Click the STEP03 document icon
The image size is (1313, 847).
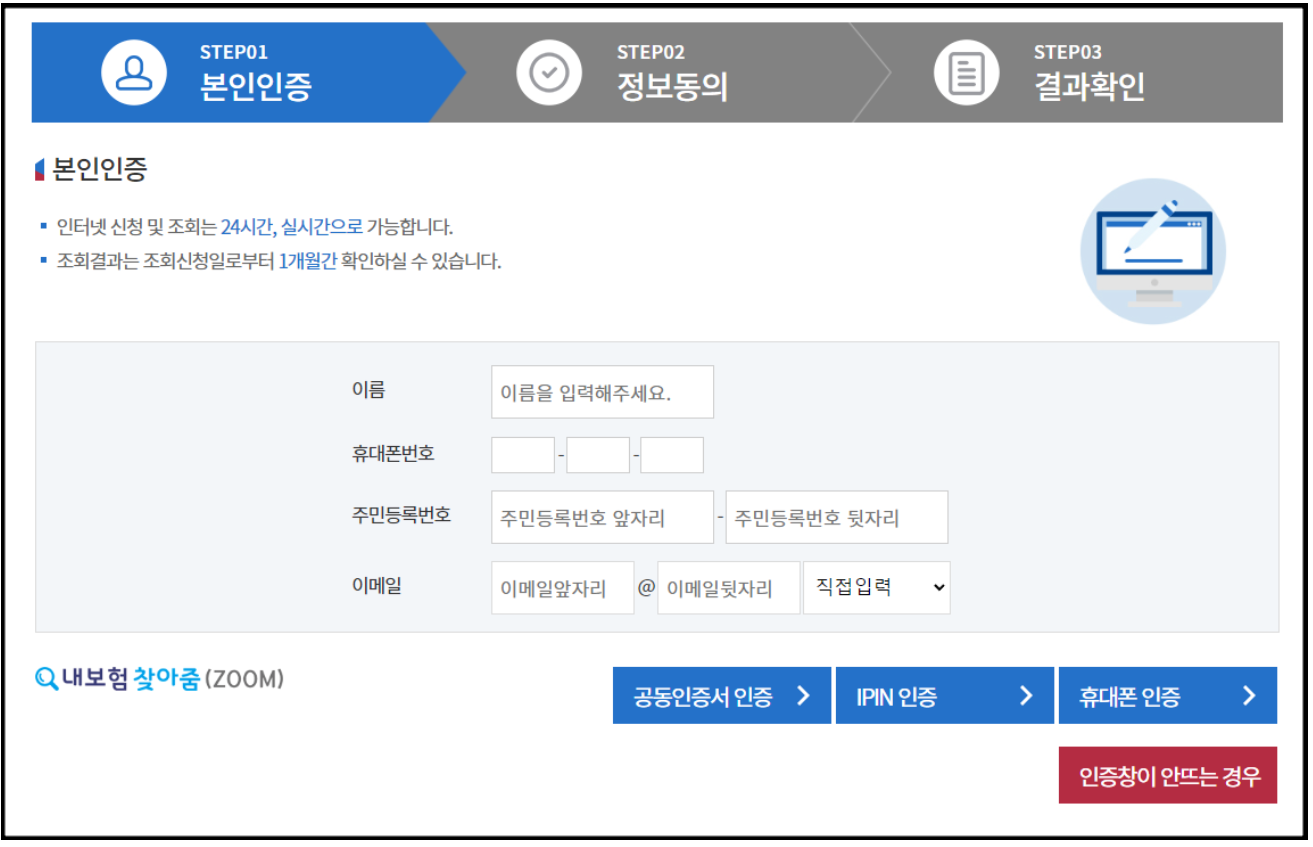[966, 71]
